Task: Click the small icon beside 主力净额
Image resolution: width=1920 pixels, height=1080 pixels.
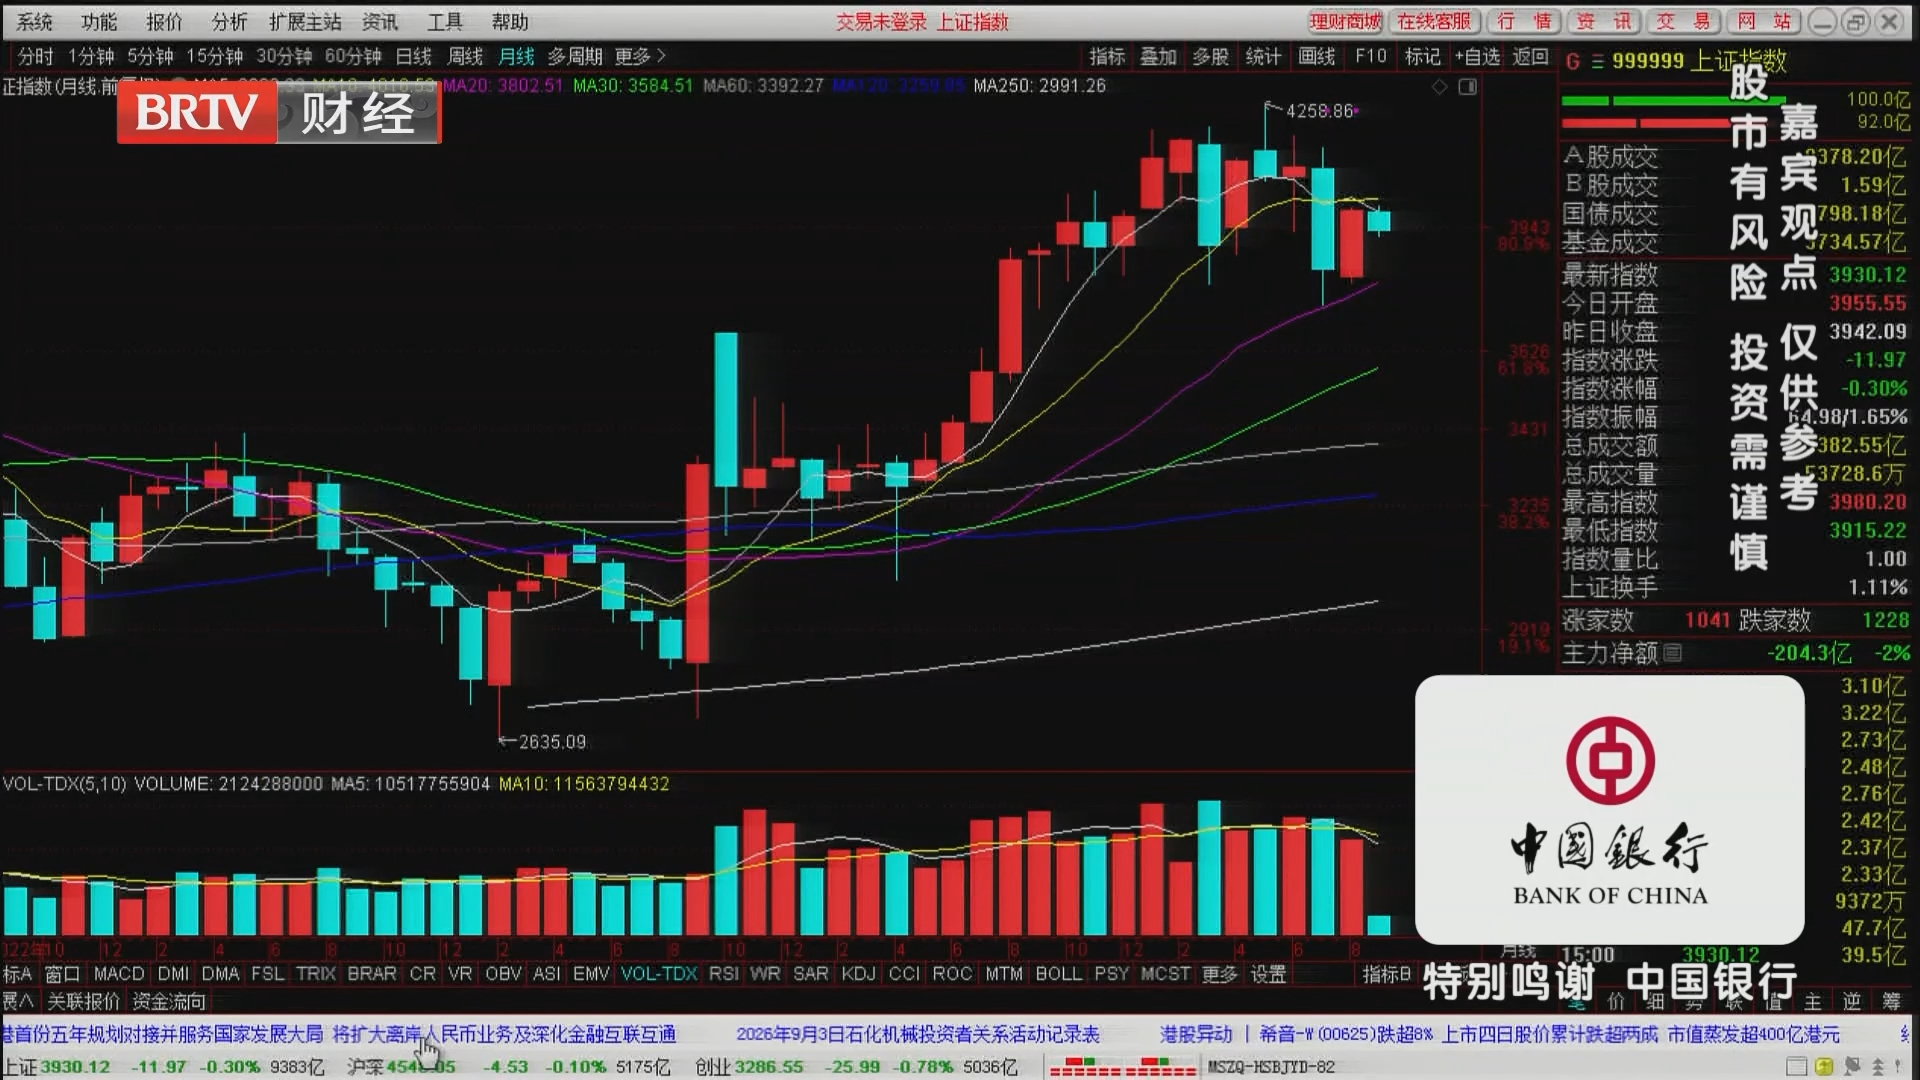Action: (1672, 653)
